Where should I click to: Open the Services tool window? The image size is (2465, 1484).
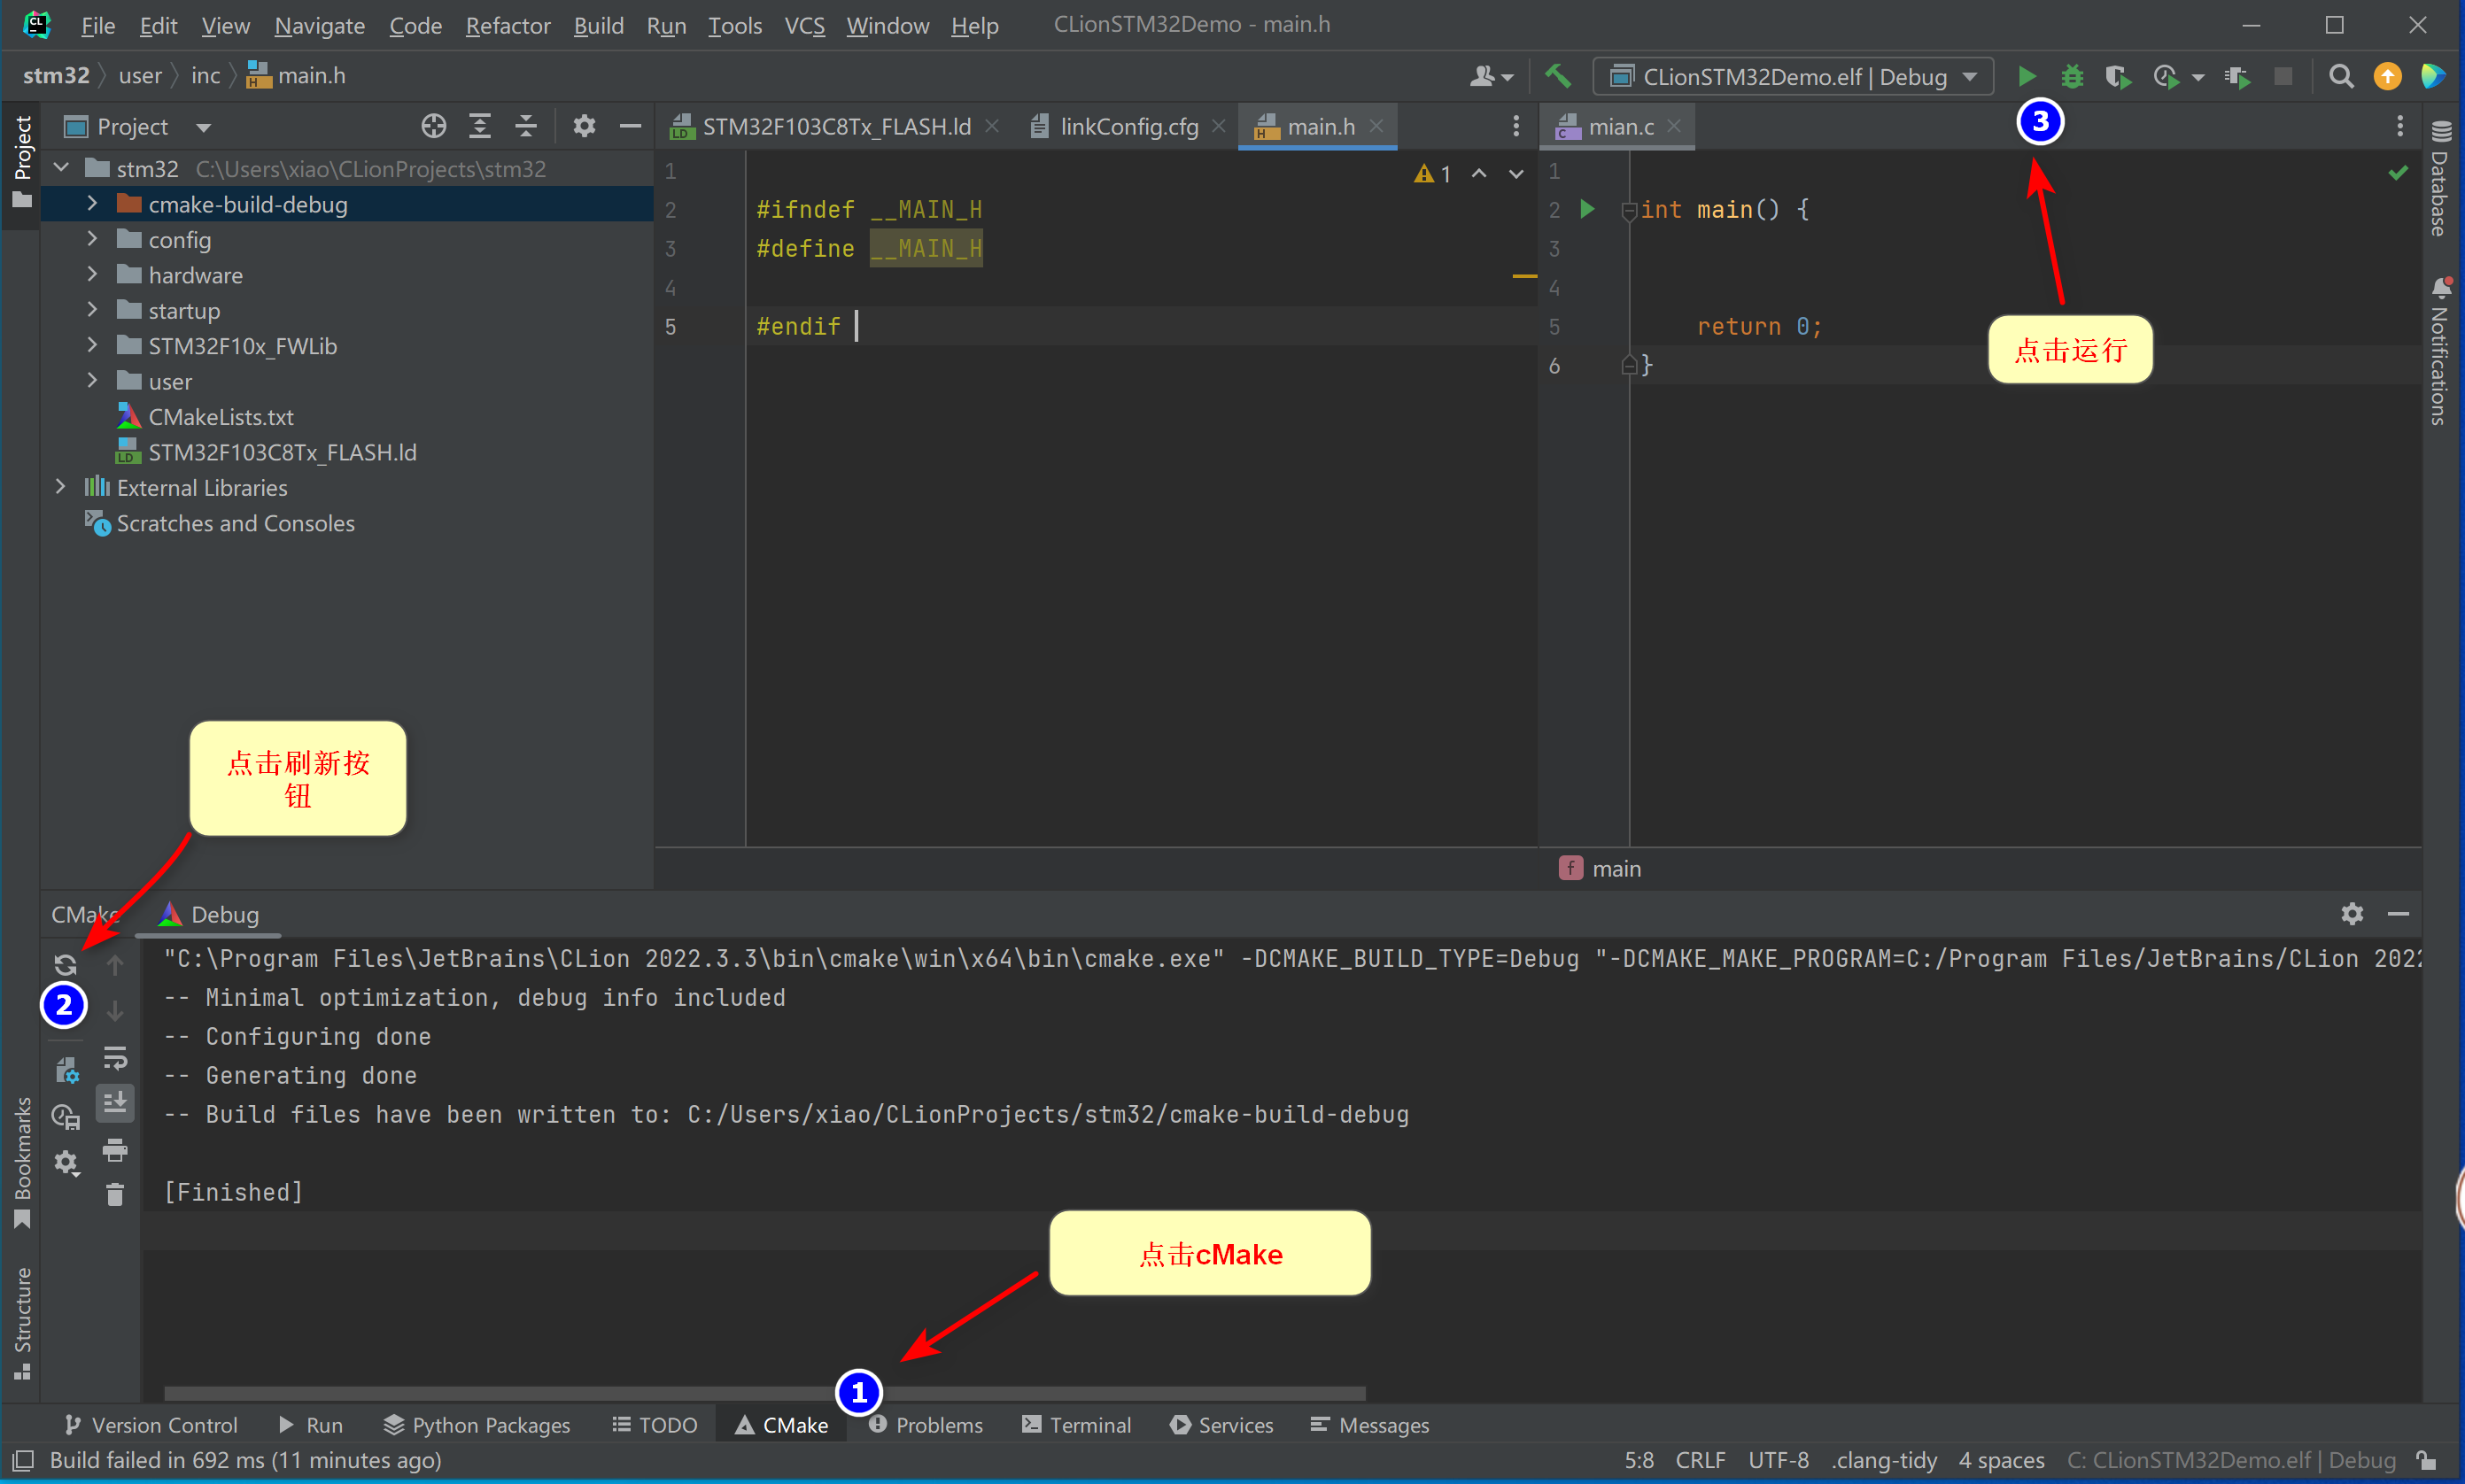pos(1221,1424)
